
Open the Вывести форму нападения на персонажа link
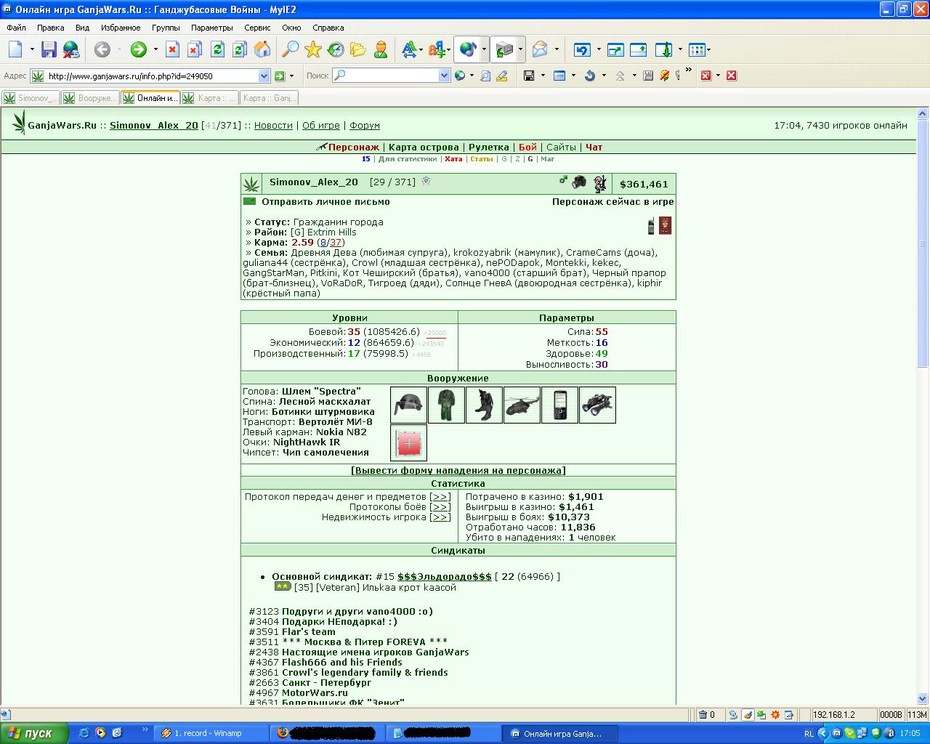pyautogui.click(x=458, y=470)
